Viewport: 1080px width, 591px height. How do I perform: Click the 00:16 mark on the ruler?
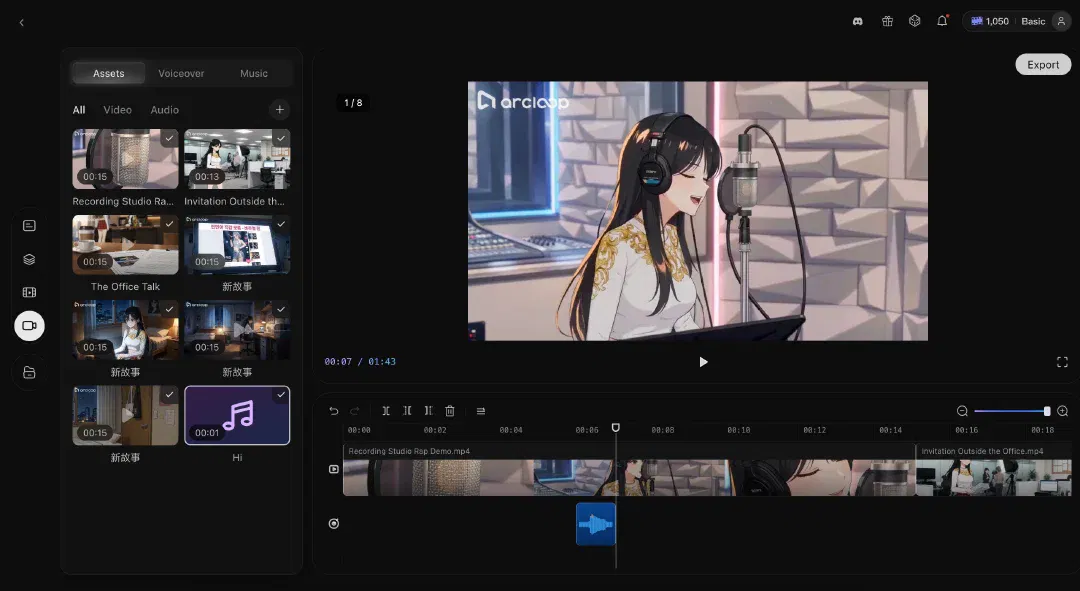(966, 430)
